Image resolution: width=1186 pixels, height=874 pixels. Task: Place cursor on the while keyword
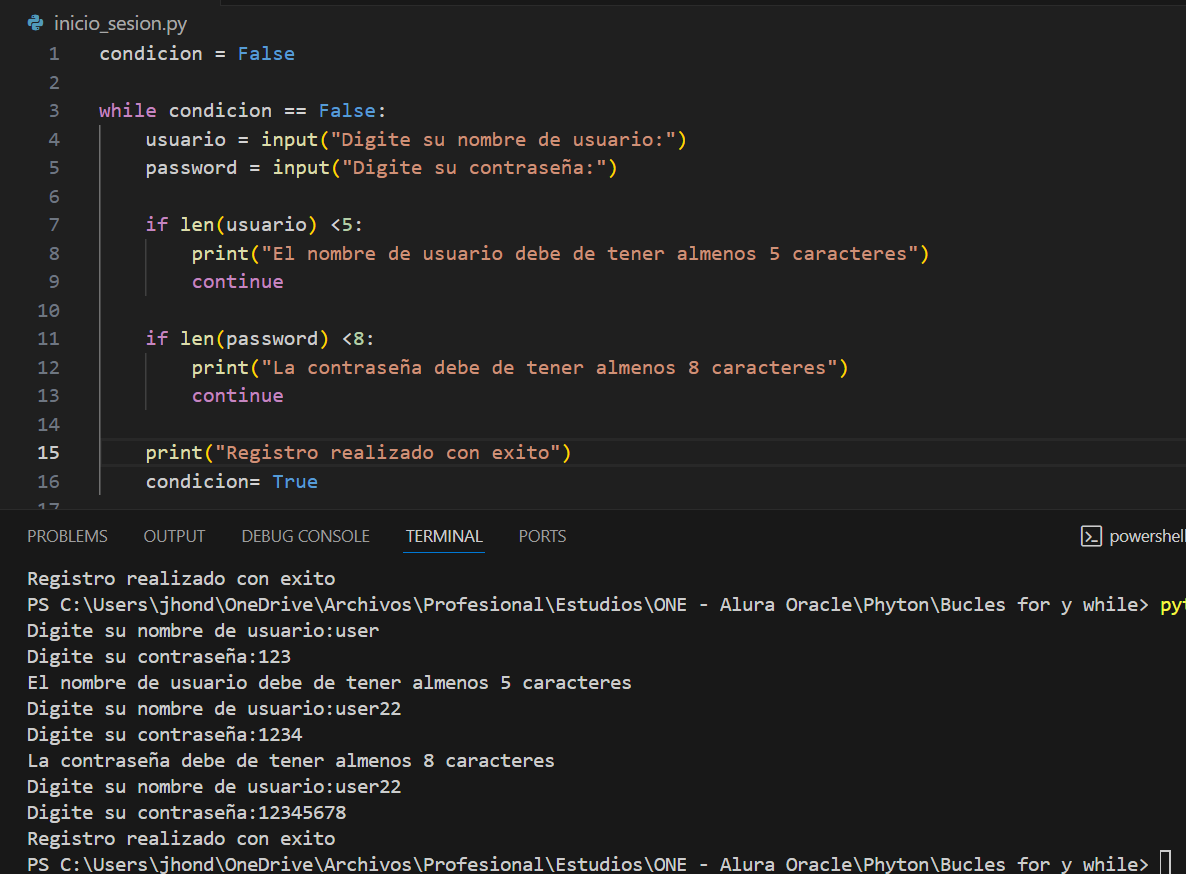tap(127, 111)
